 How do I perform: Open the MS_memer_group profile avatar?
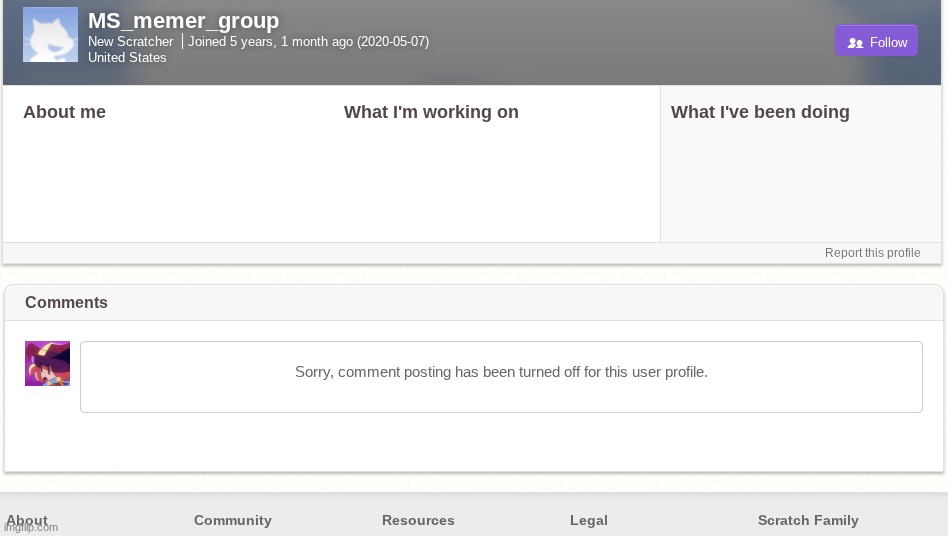click(x=50, y=34)
